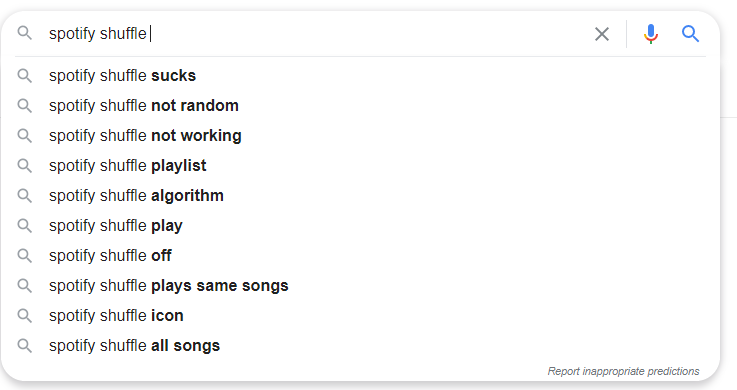Choose 'spotify shuffle not working' suggestion

(361, 136)
